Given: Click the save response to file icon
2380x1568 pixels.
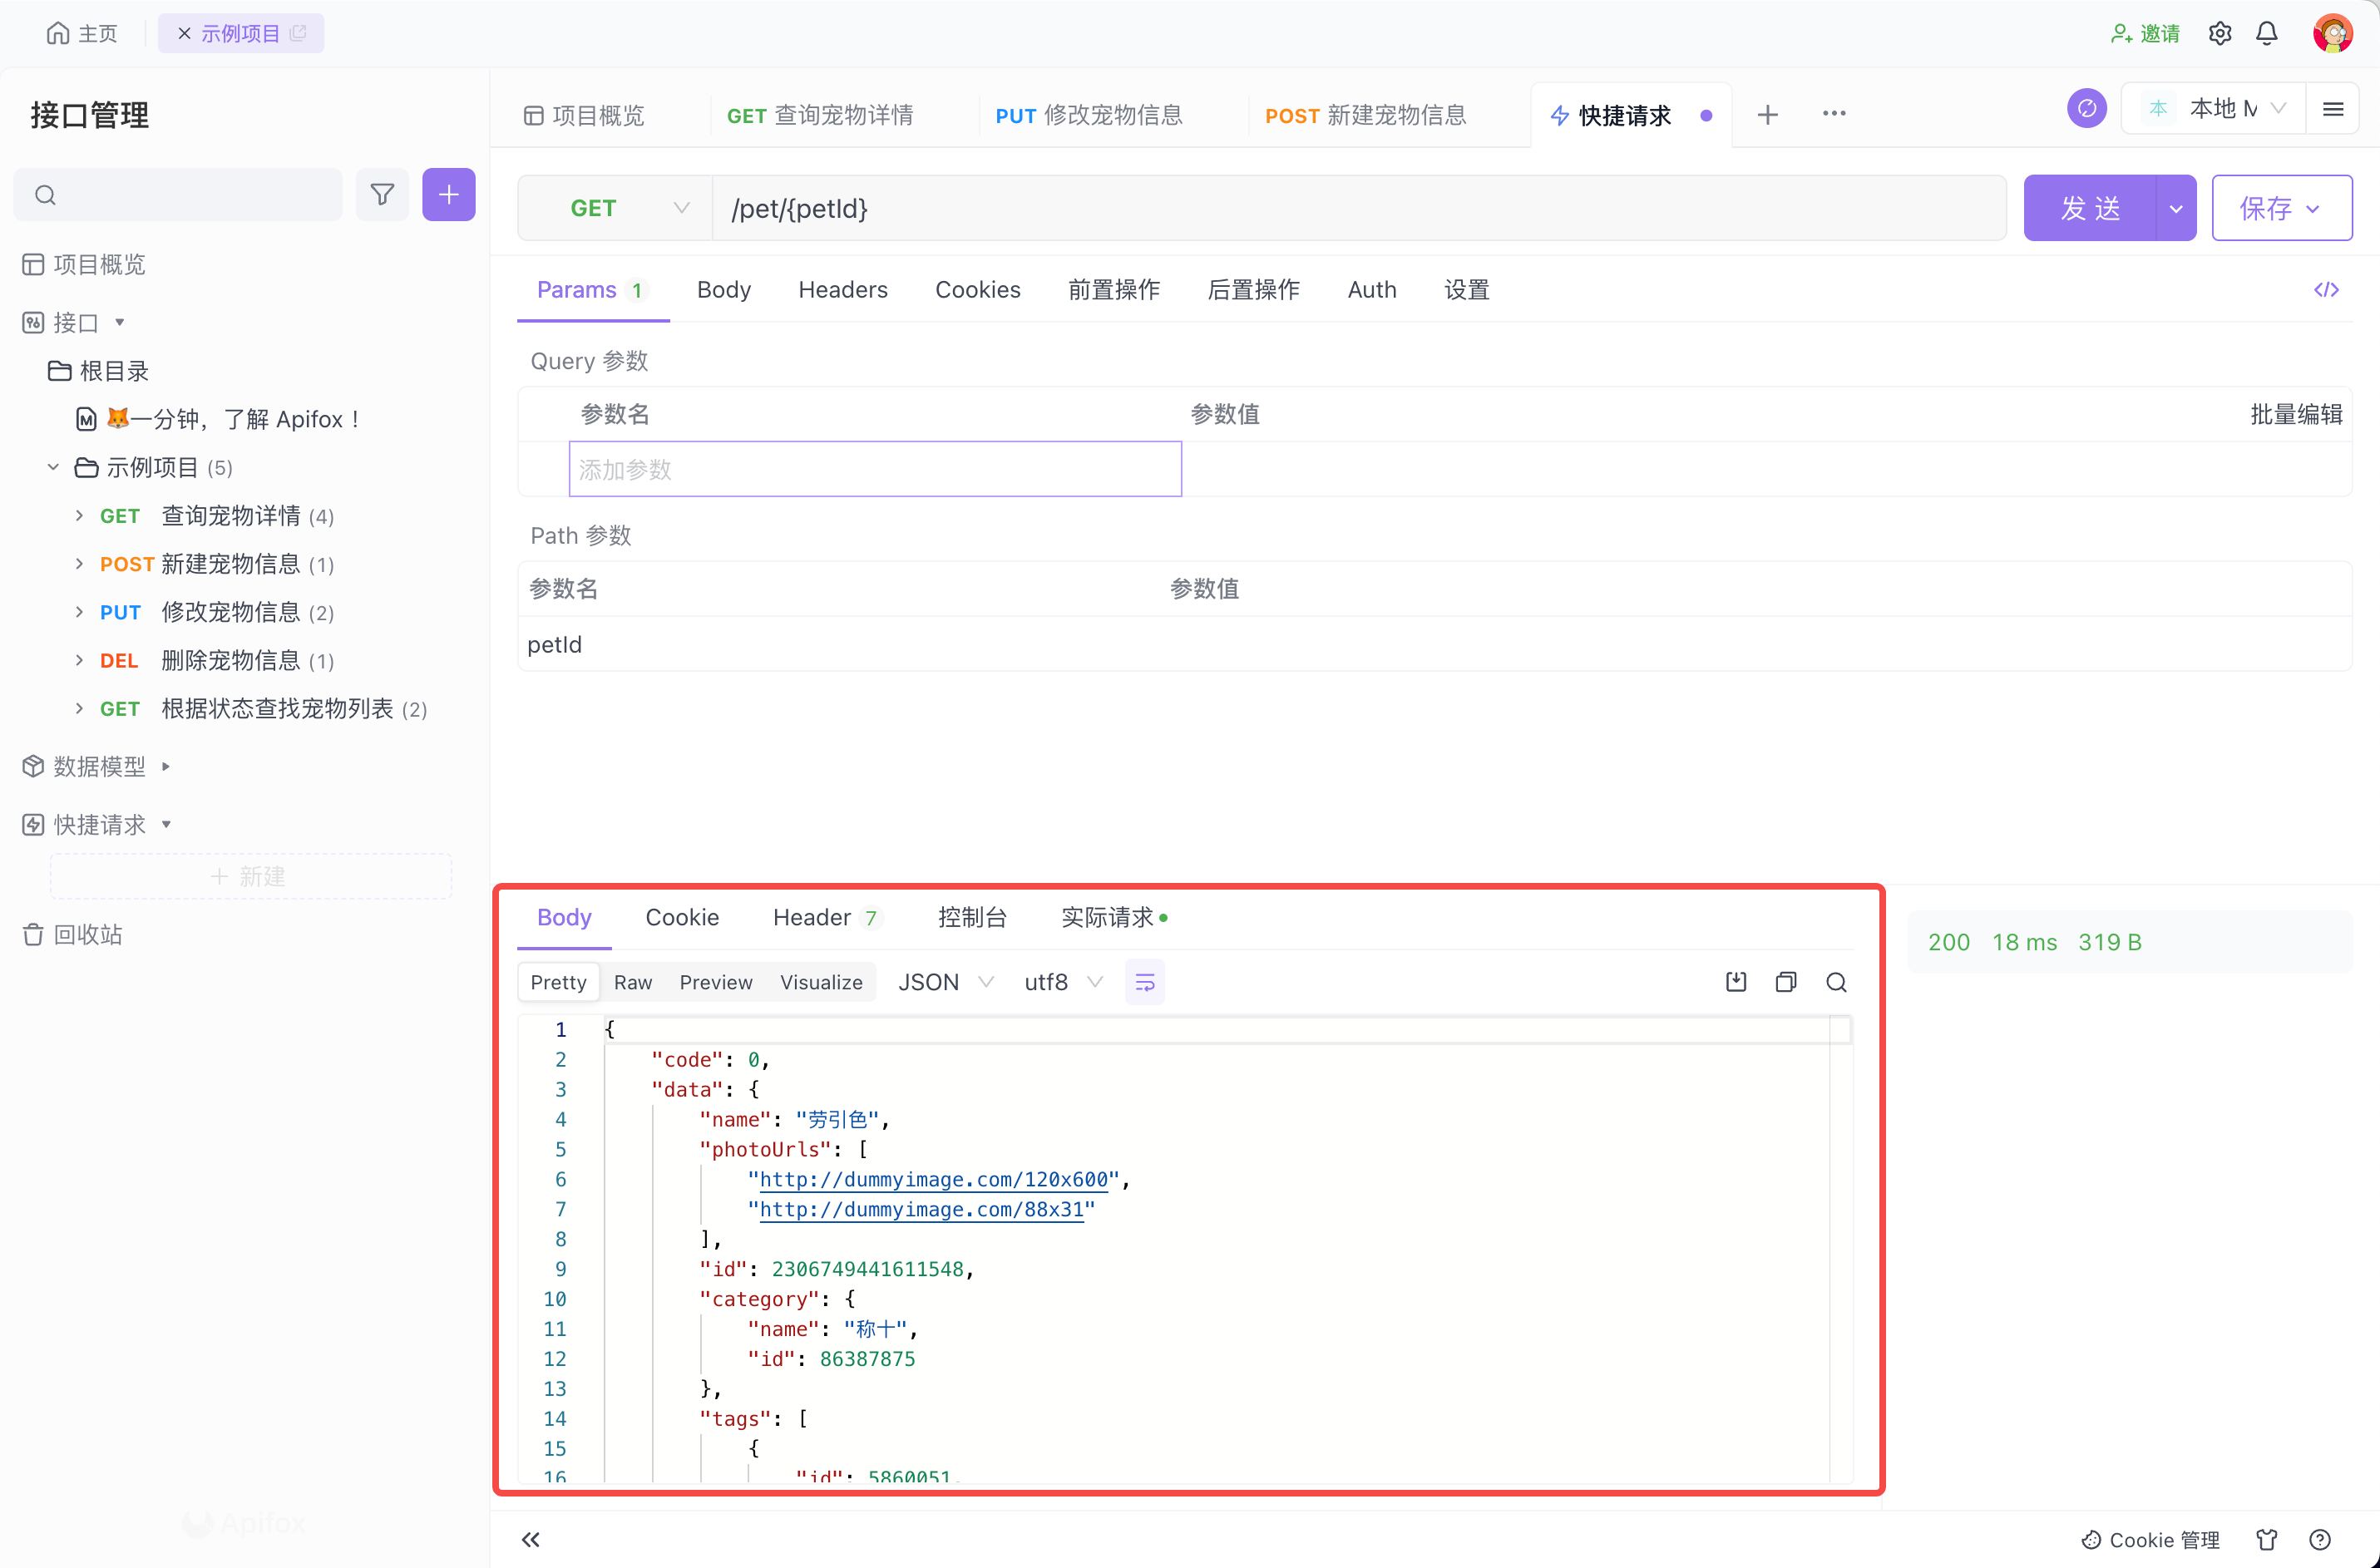Looking at the screenshot, I should (1736, 982).
